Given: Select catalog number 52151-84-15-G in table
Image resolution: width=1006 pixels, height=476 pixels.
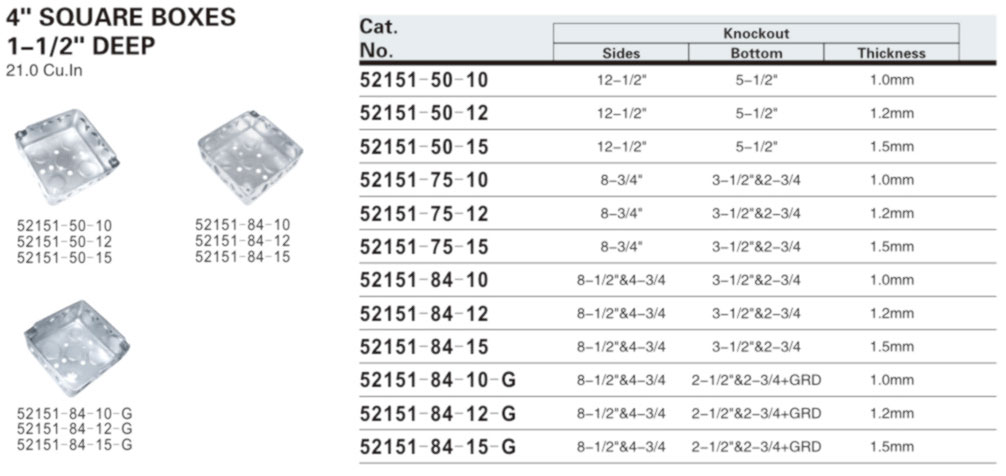Looking at the screenshot, I should pyautogui.click(x=438, y=447).
